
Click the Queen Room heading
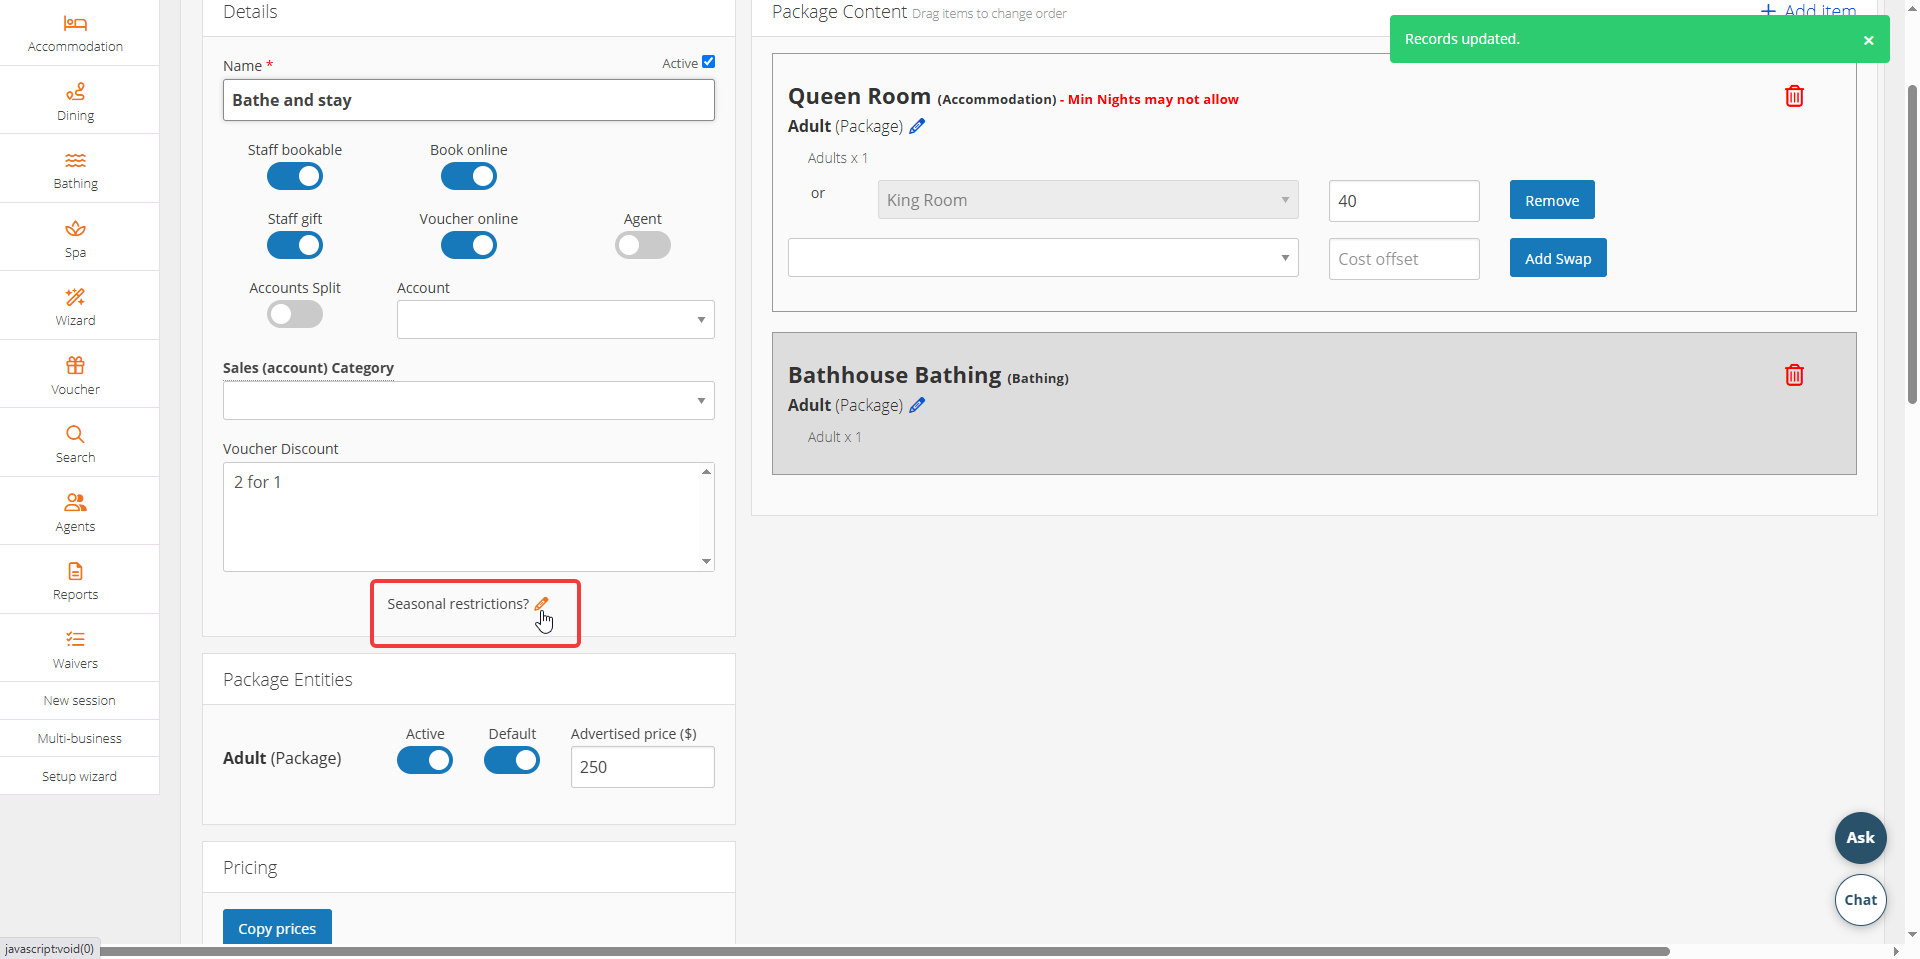point(859,97)
